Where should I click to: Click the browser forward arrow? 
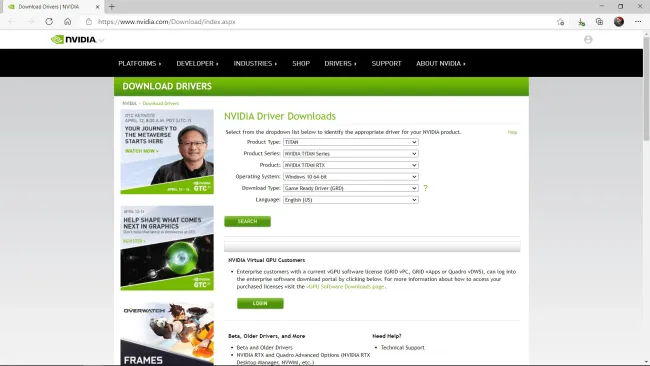tap(31, 22)
